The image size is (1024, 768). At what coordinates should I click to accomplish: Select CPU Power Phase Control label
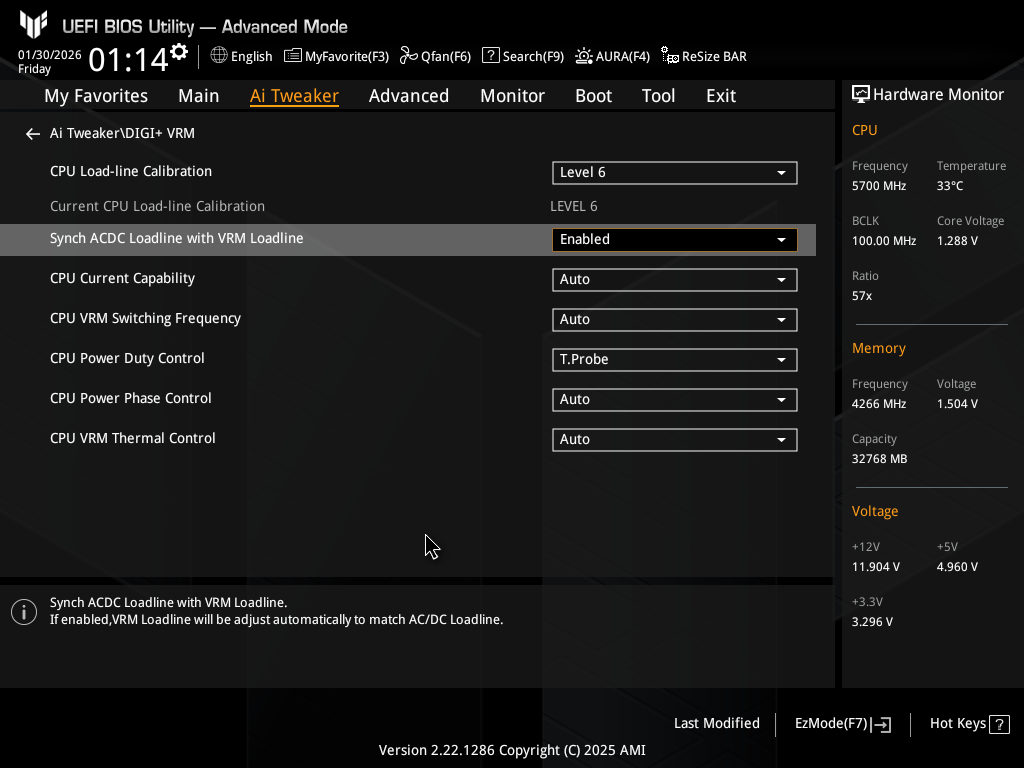tap(131, 398)
